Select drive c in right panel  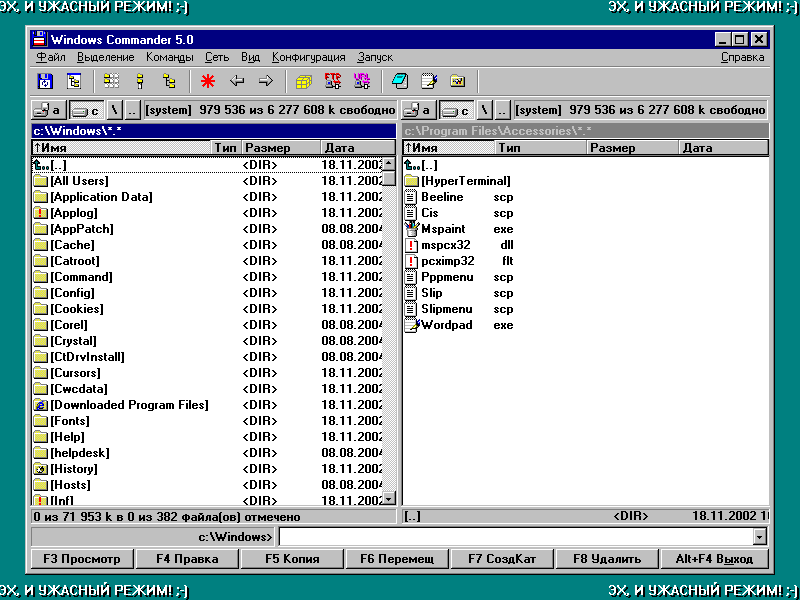(x=457, y=110)
